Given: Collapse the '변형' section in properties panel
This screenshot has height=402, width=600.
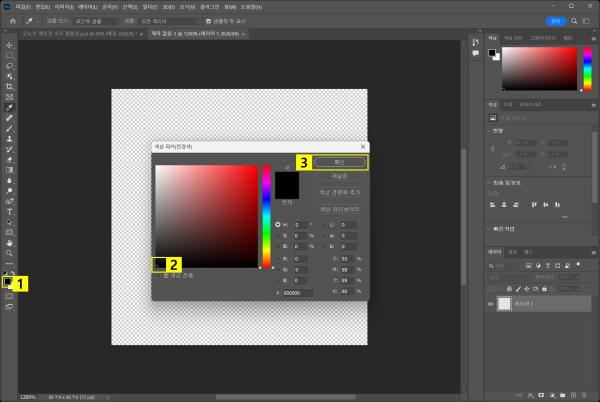Looking at the screenshot, I should click(x=490, y=130).
